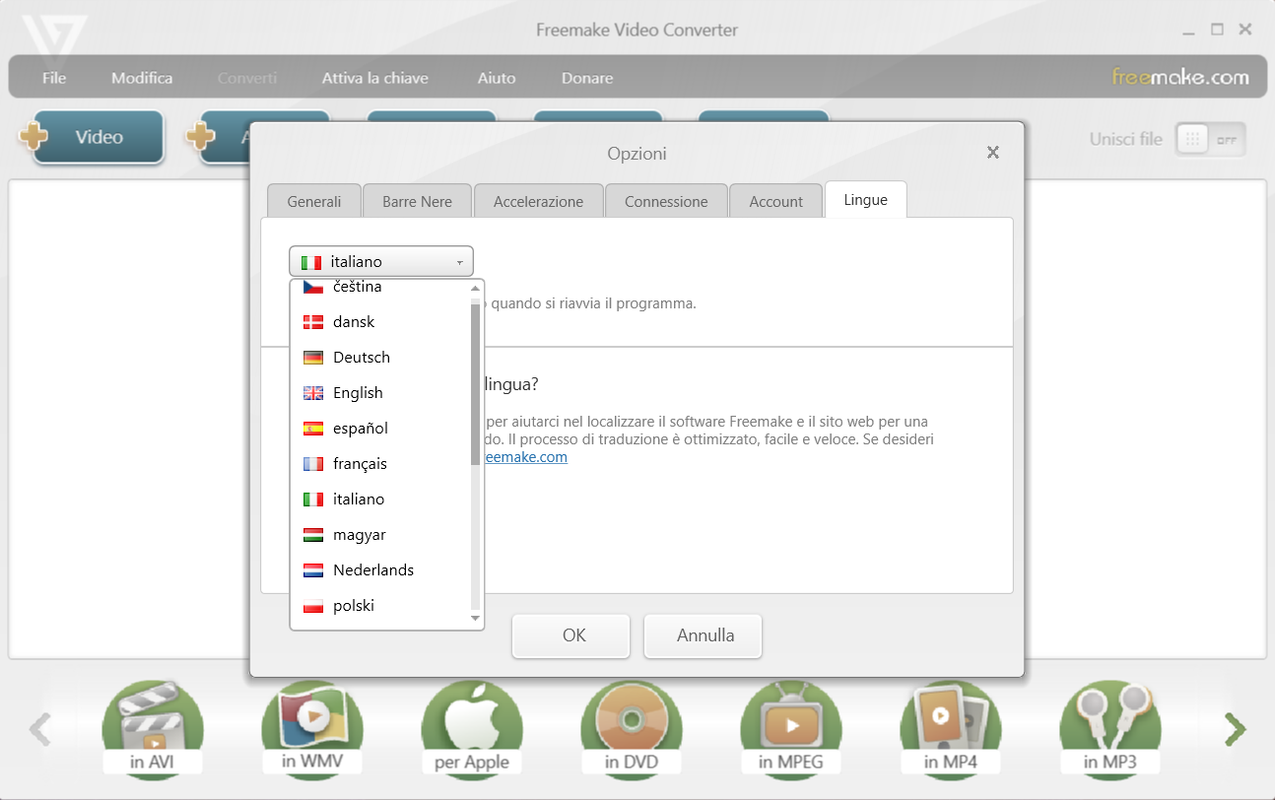Open the Accelerazione tab
Viewport: 1275px width, 800px height.
click(x=538, y=201)
